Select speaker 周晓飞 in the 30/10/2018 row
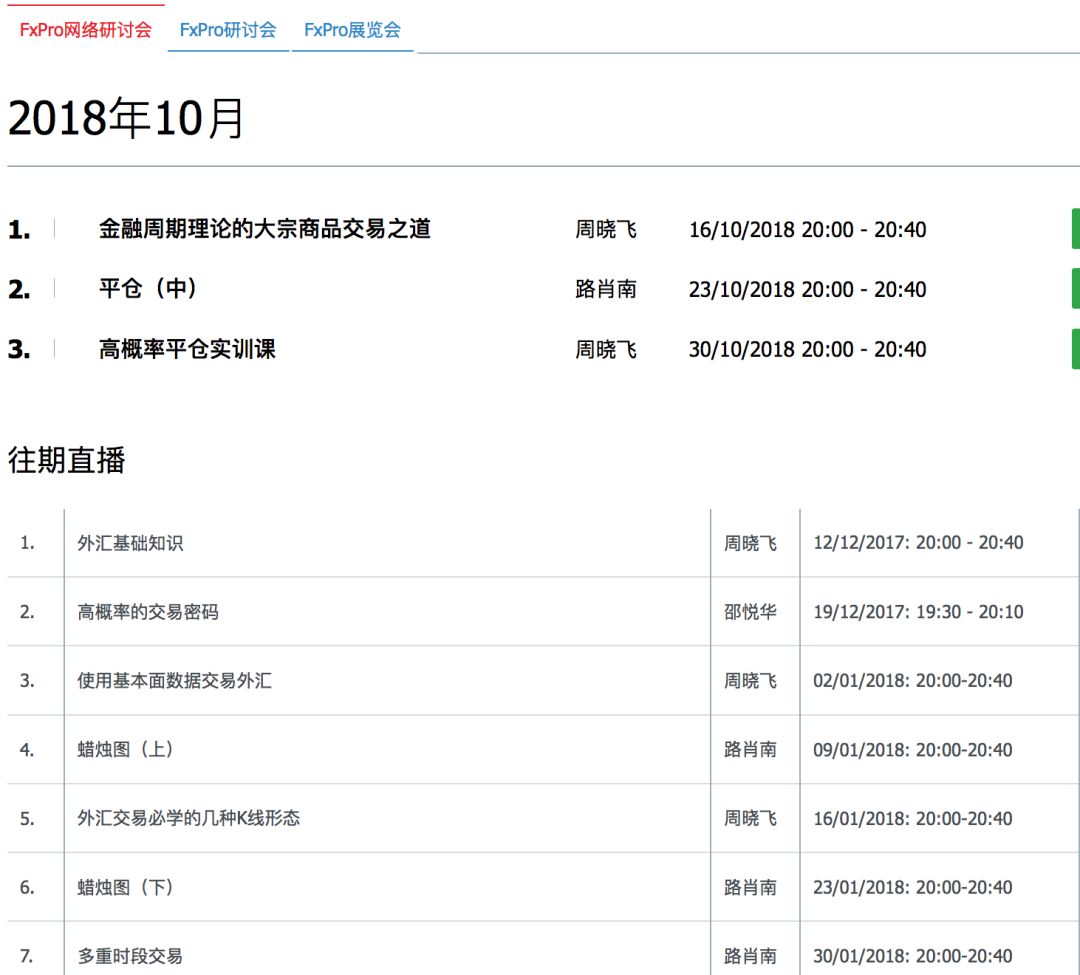1080x975 pixels. pos(606,349)
